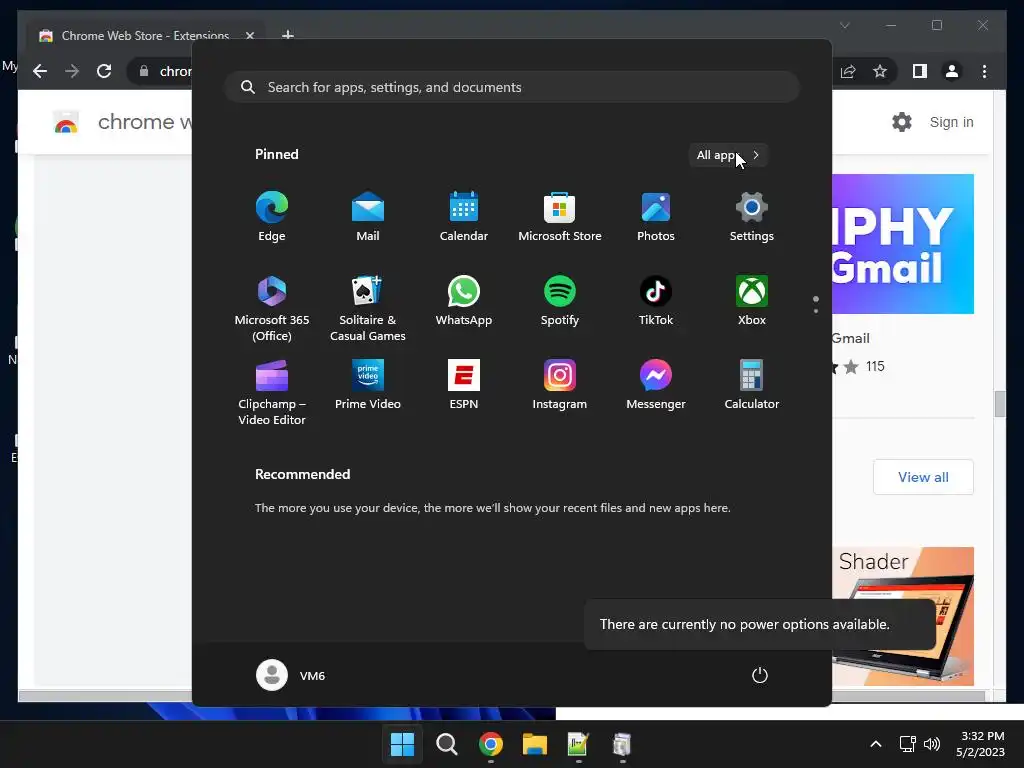Viewport: 1024px width, 768px height.
Task: Click Chrome vertical scrollbar thumb
Action: 1000,404
